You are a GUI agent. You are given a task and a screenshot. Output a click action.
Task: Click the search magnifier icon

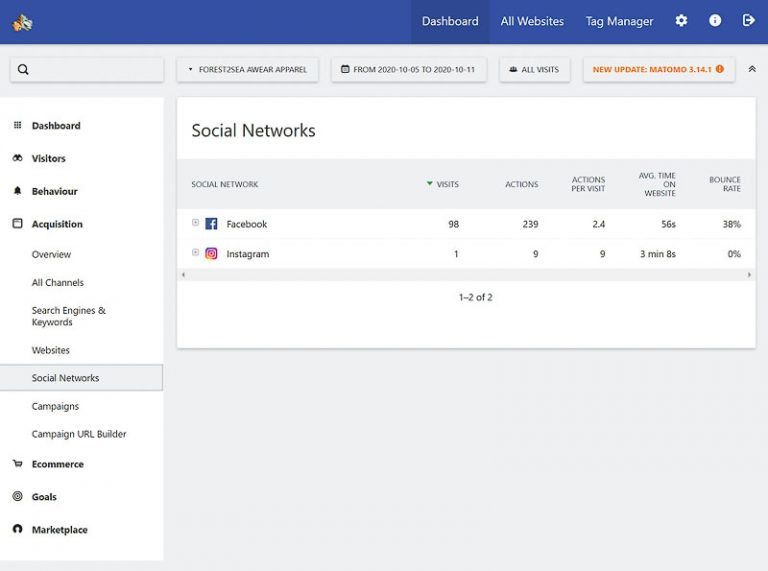(23, 70)
